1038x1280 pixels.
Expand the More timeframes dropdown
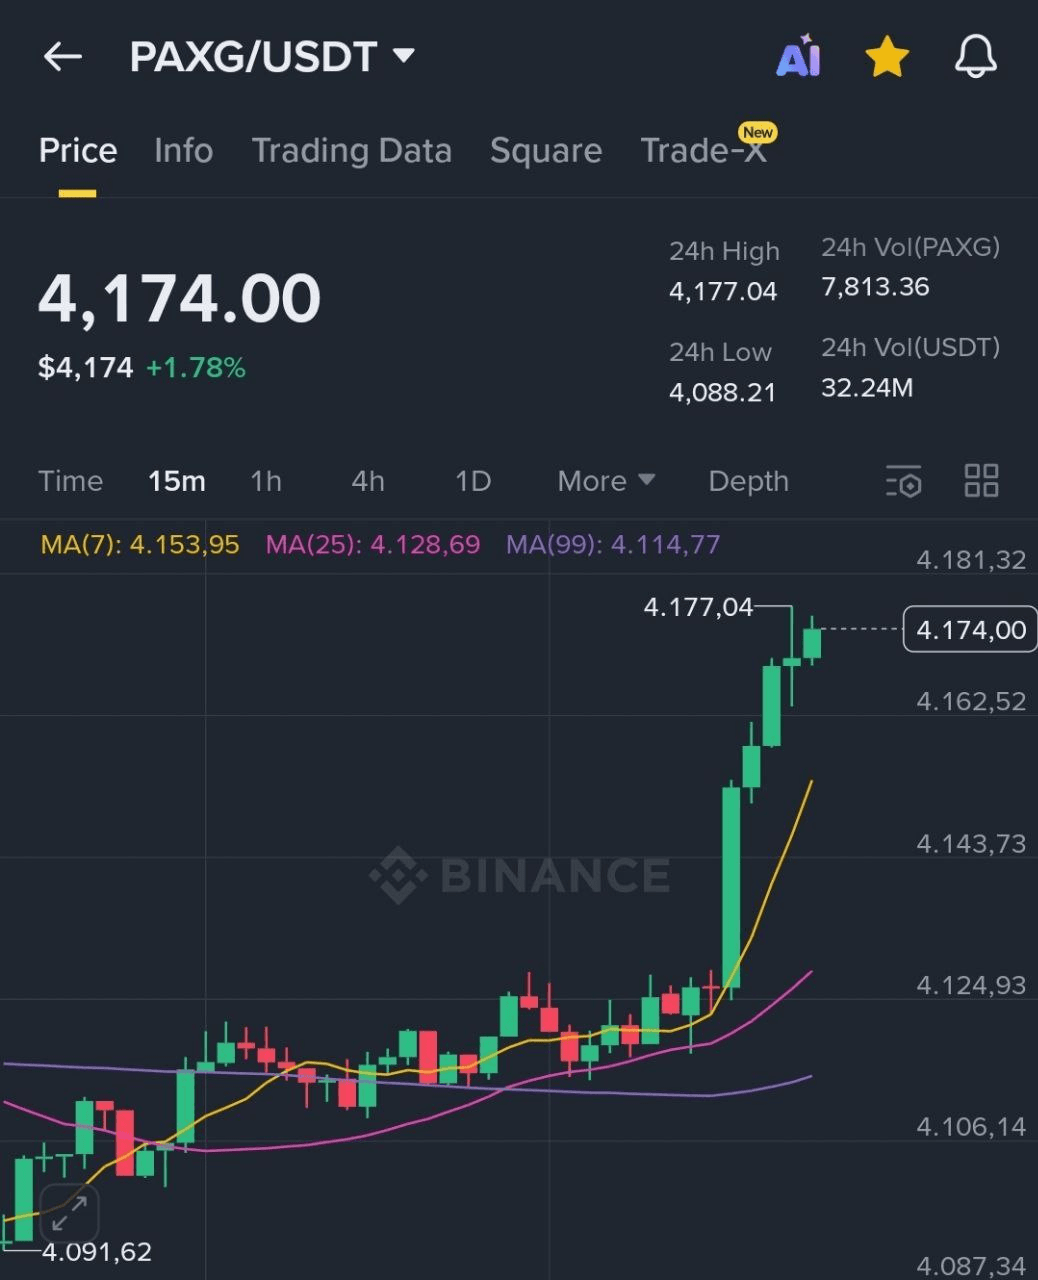pyautogui.click(x=603, y=481)
